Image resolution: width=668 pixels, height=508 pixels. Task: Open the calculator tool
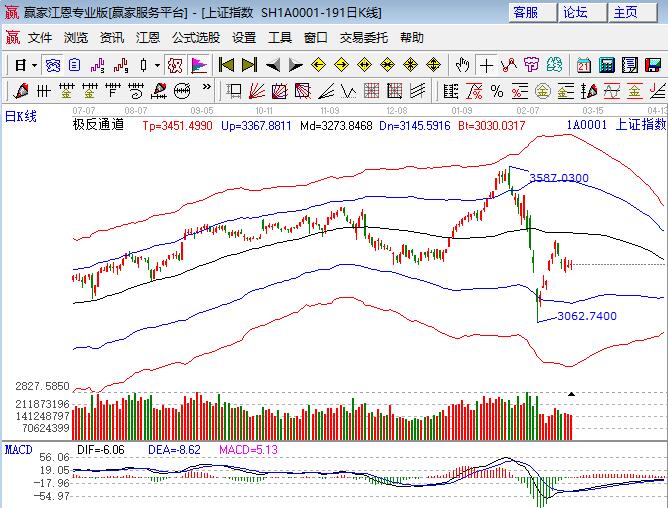click(607, 65)
